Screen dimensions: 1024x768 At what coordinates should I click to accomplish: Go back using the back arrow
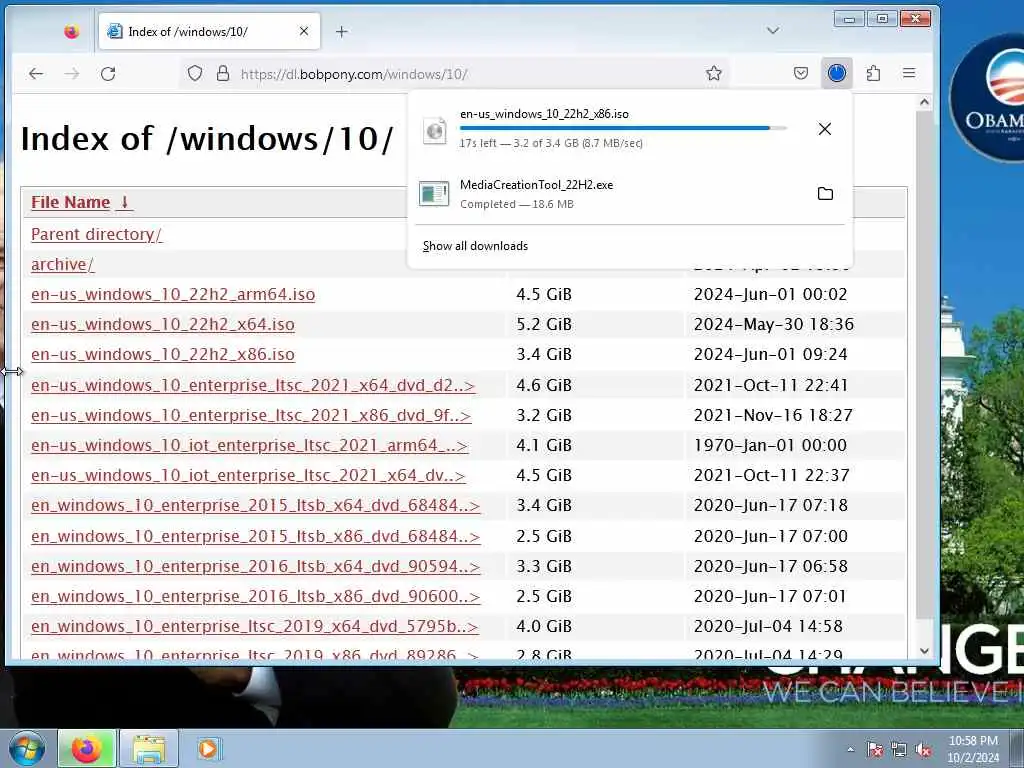36,74
